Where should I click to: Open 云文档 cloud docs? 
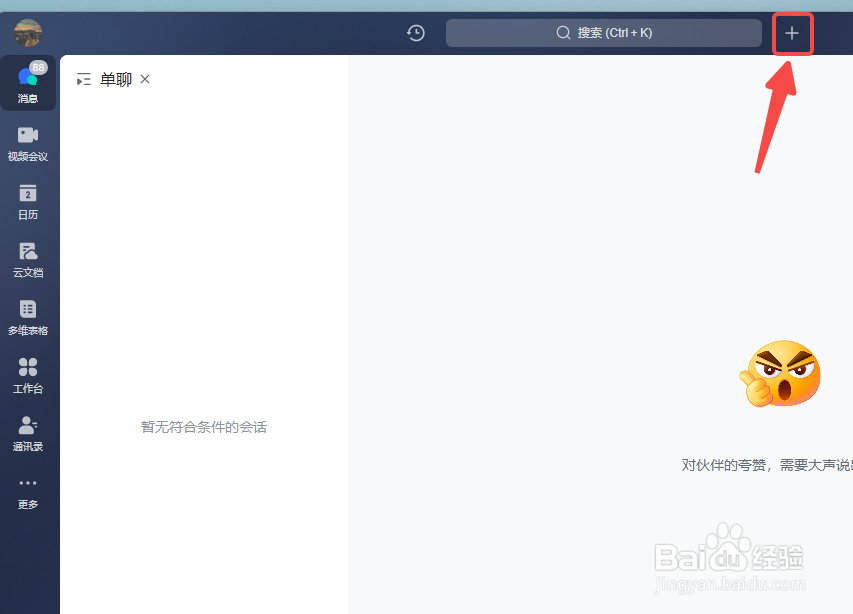point(28,260)
